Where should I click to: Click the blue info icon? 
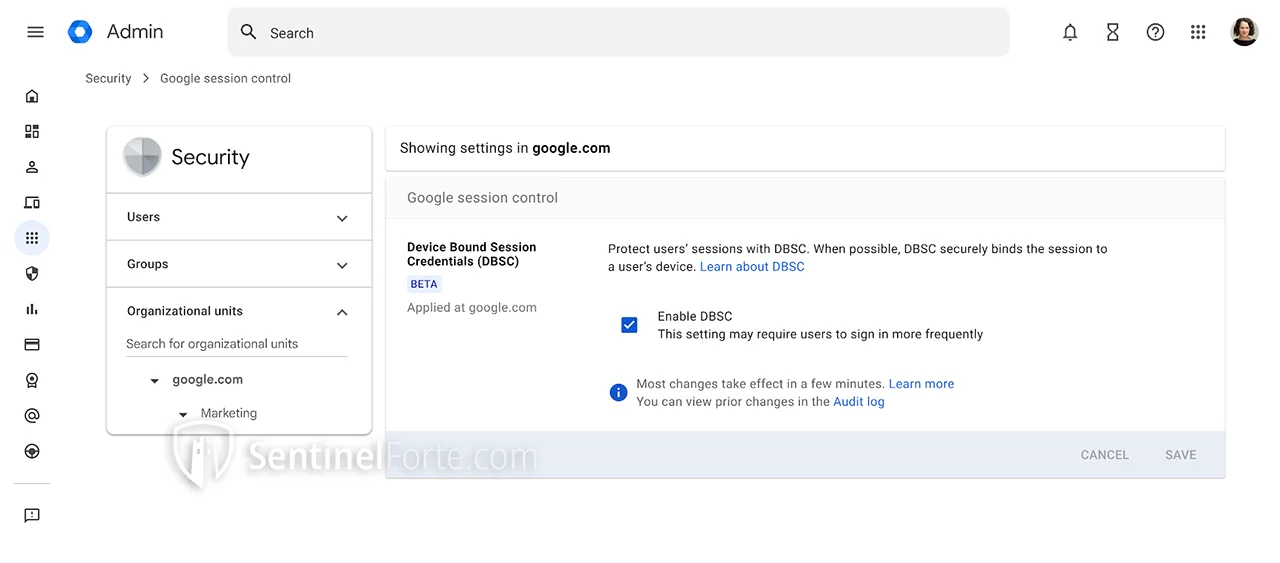(618, 392)
